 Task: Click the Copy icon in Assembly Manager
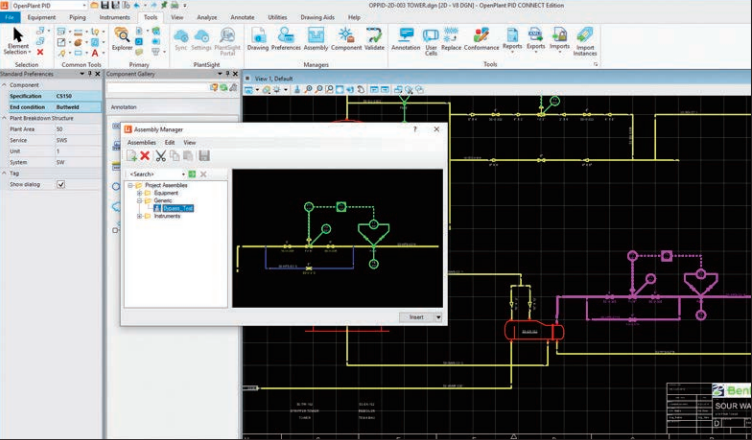175,155
